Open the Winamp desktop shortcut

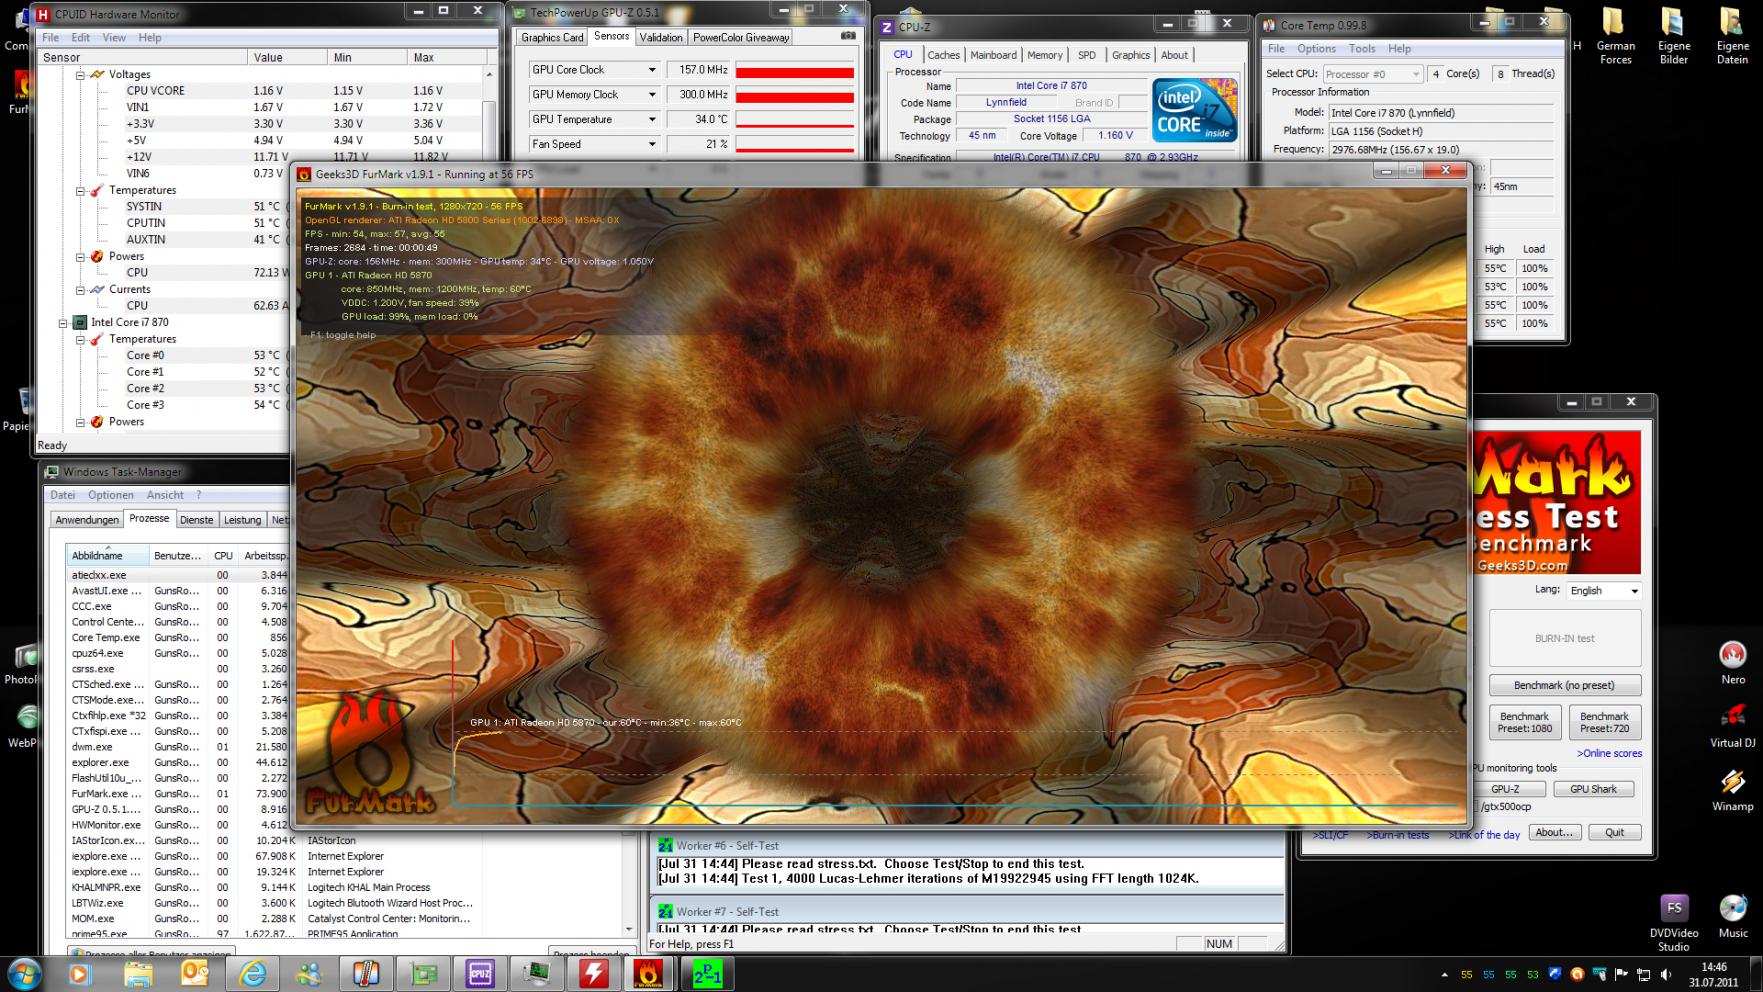click(x=1733, y=789)
